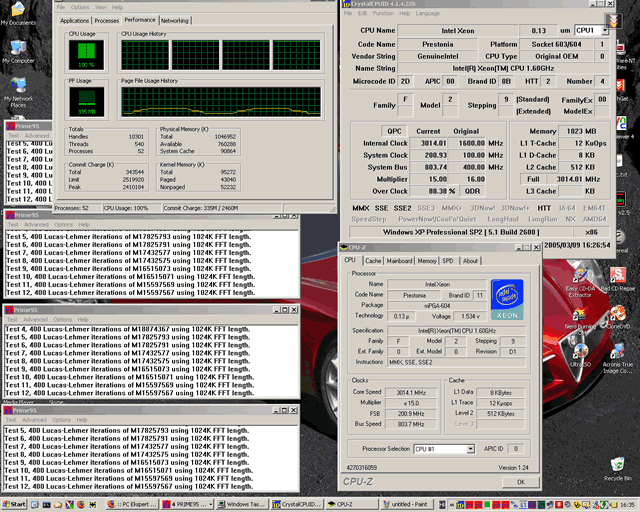Open Nero Burning ROM shortcut
This screenshot has width=640, height=512.
tap(580, 312)
